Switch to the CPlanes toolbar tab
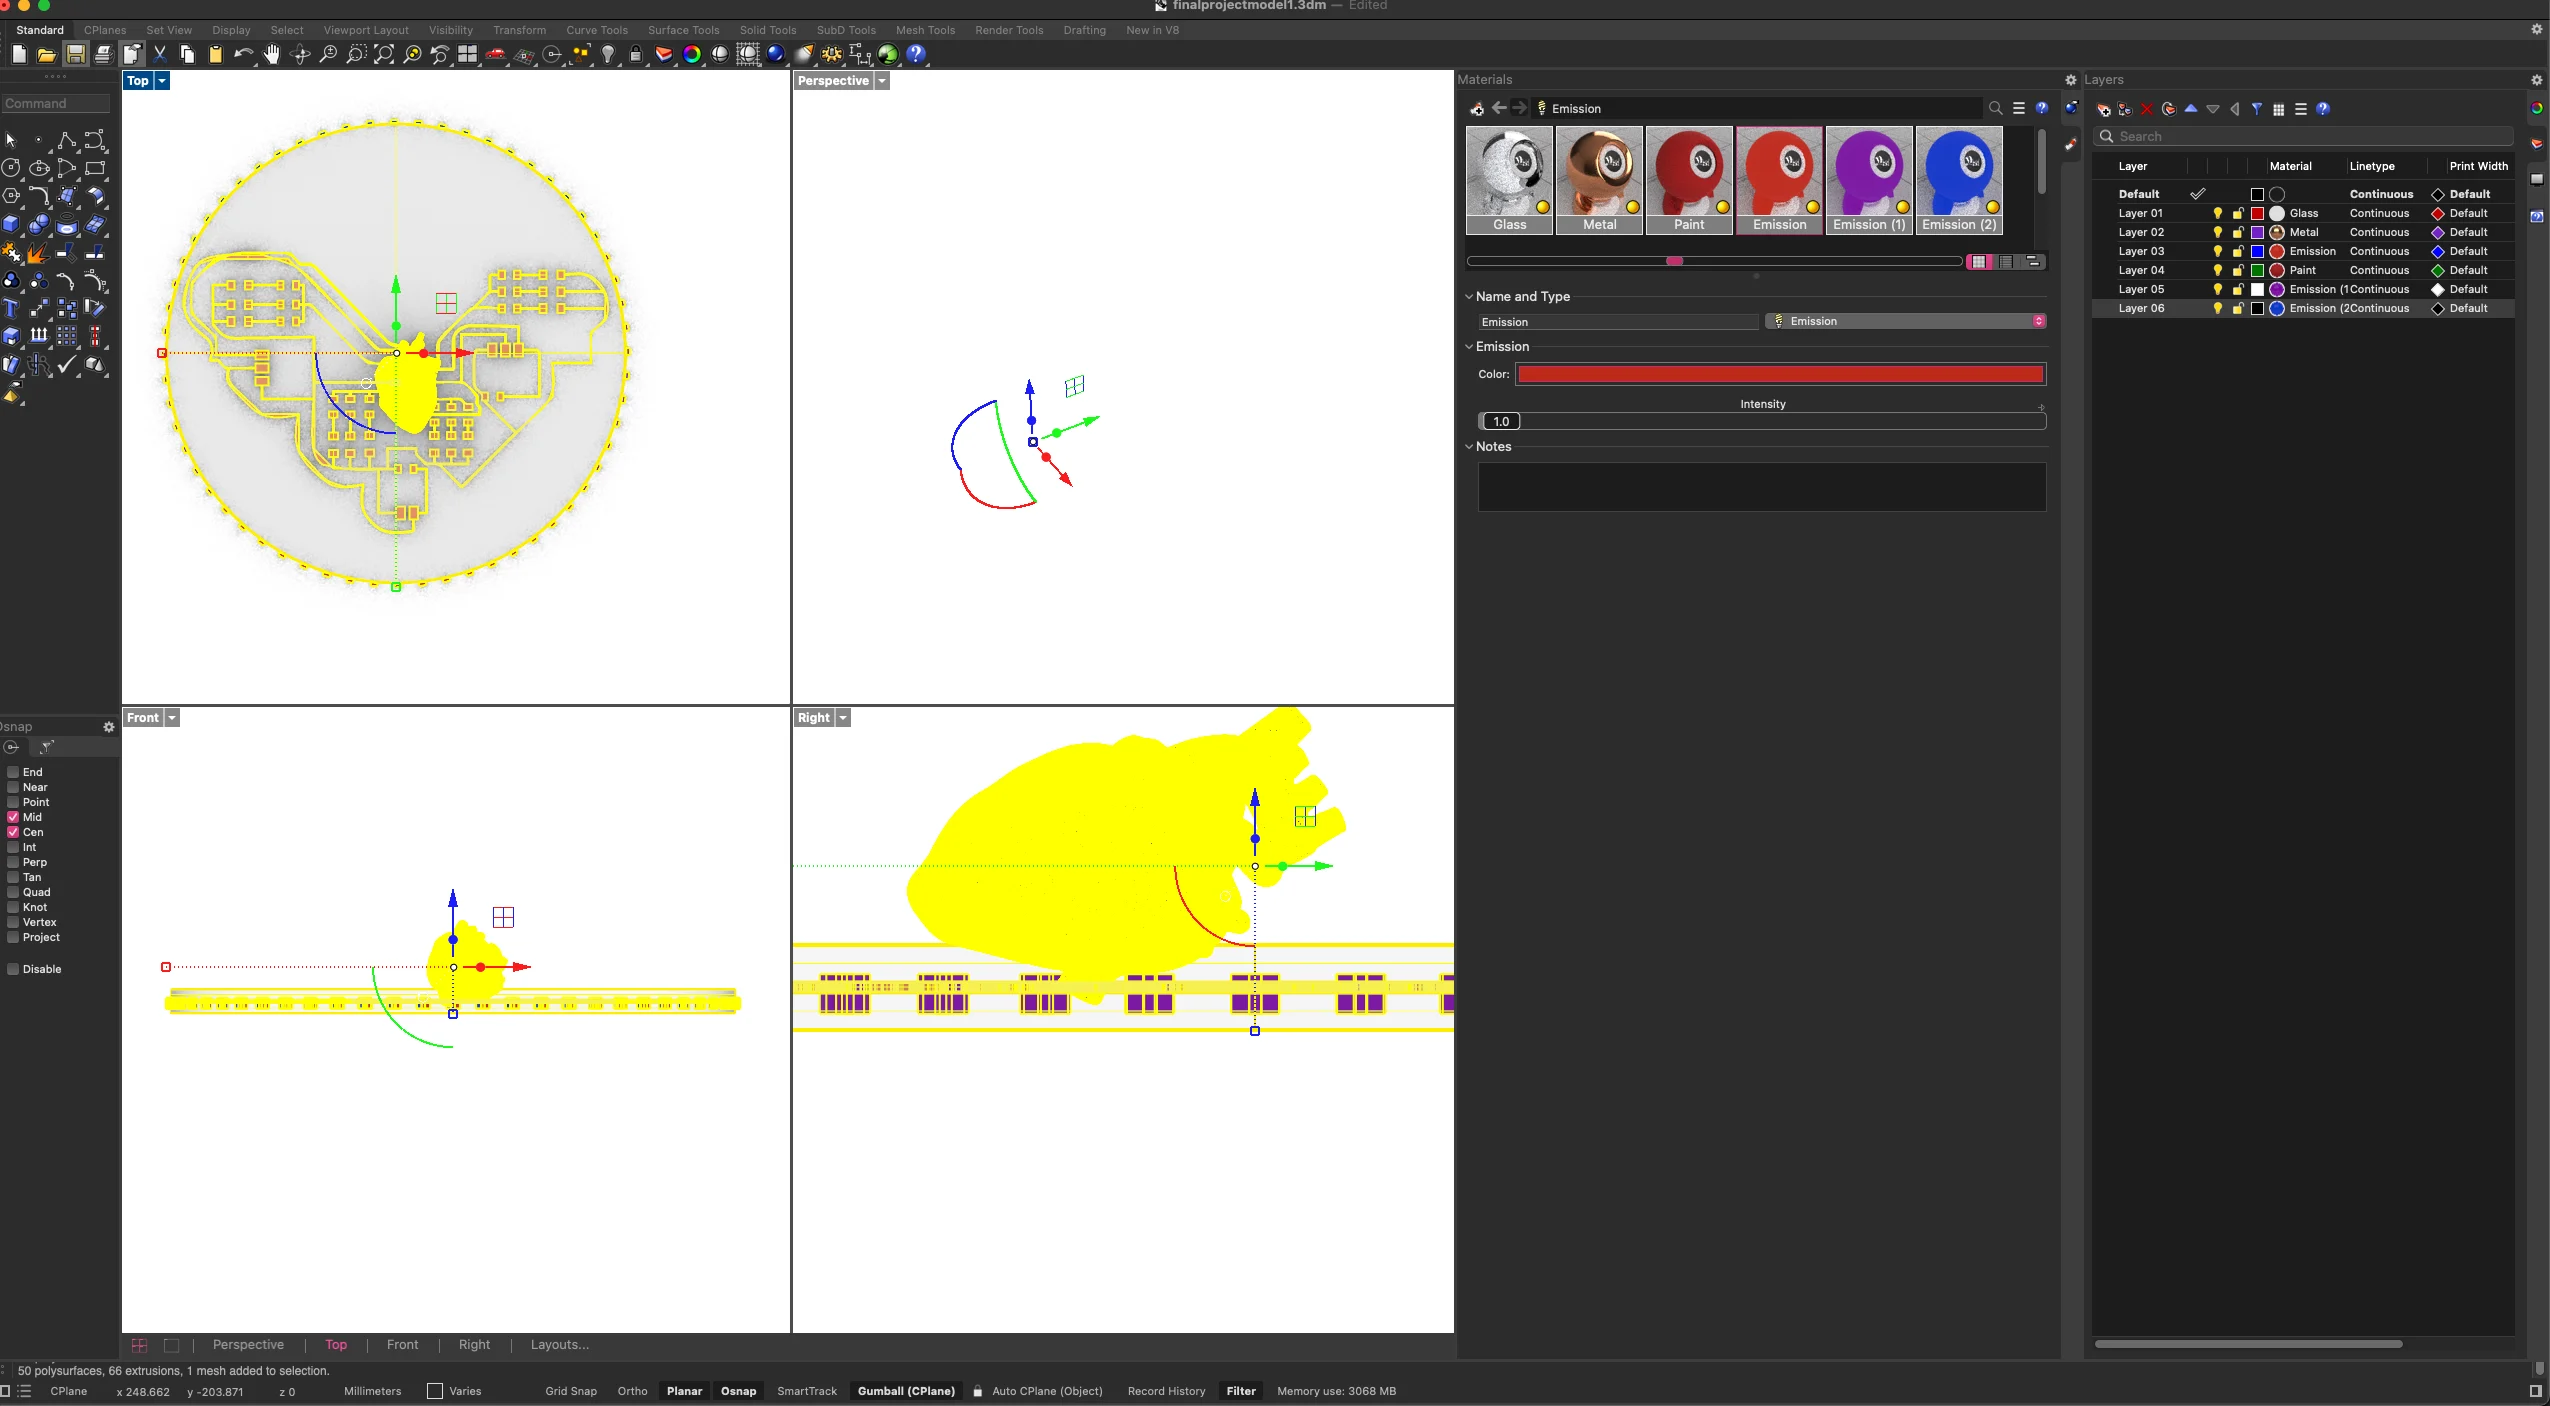 click(105, 30)
